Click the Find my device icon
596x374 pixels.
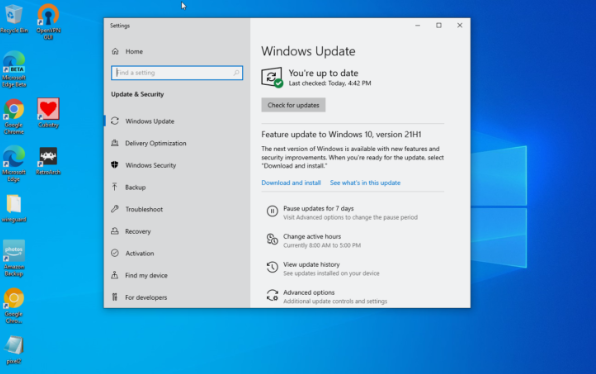pos(114,275)
